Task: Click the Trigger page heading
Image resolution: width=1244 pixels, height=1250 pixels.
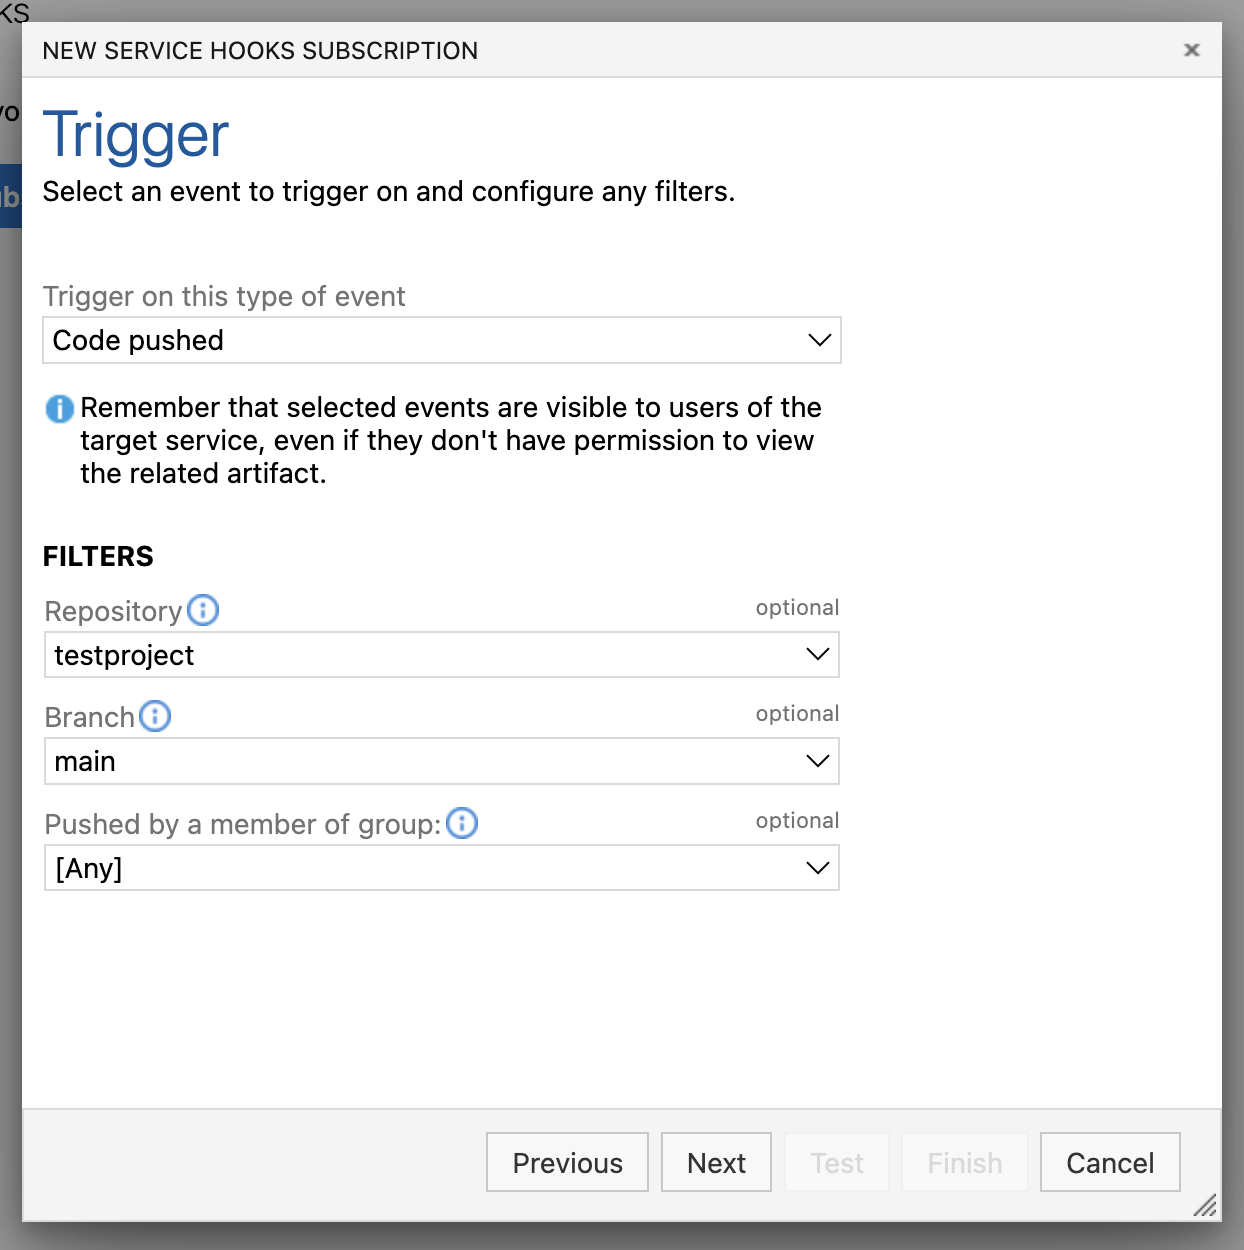Action: 135,136
